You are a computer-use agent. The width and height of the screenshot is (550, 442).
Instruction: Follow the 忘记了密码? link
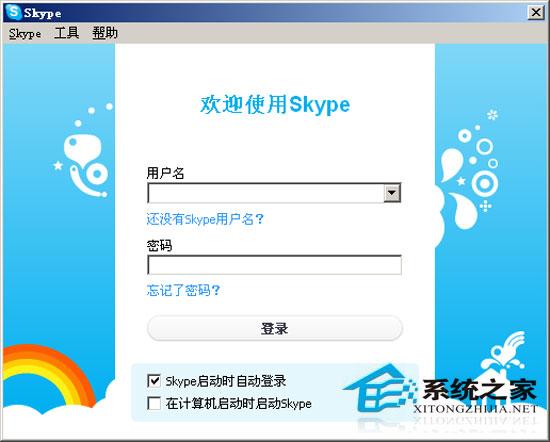point(183,290)
